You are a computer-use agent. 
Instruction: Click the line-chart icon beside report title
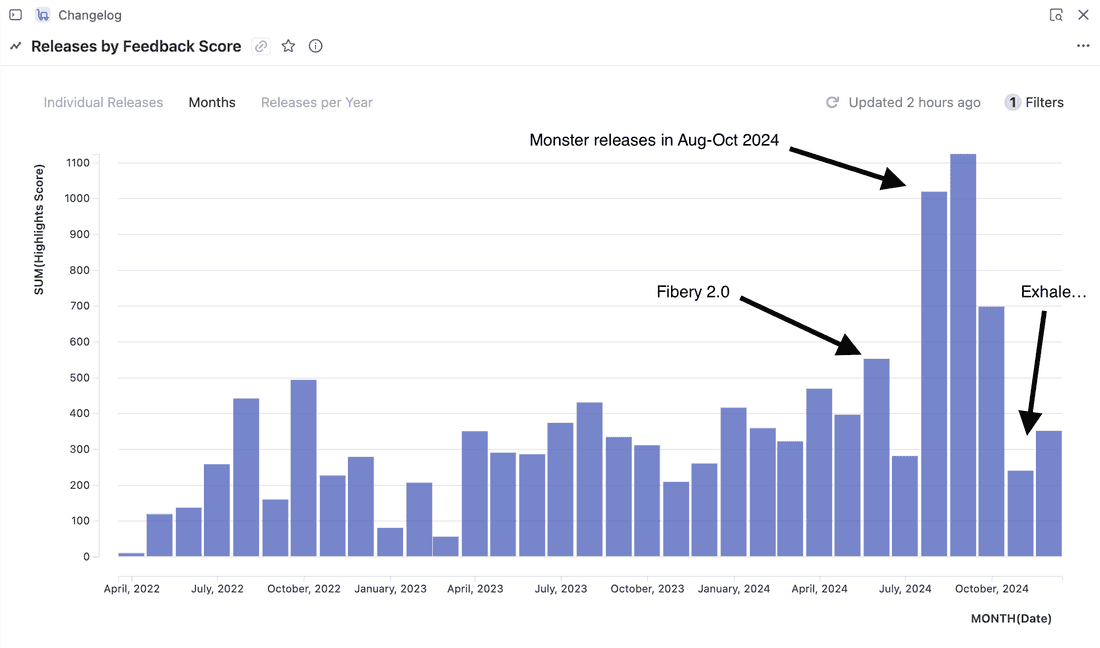pyautogui.click(x=15, y=46)
